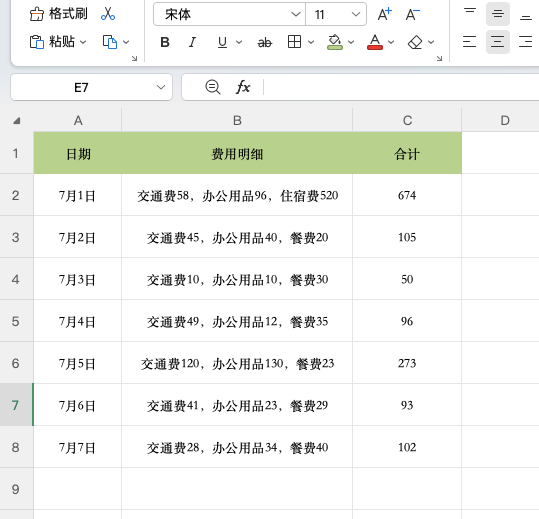Click total cell 96
Image resolution: width=539 pixels, height=519 pixels.
(407, 321)
